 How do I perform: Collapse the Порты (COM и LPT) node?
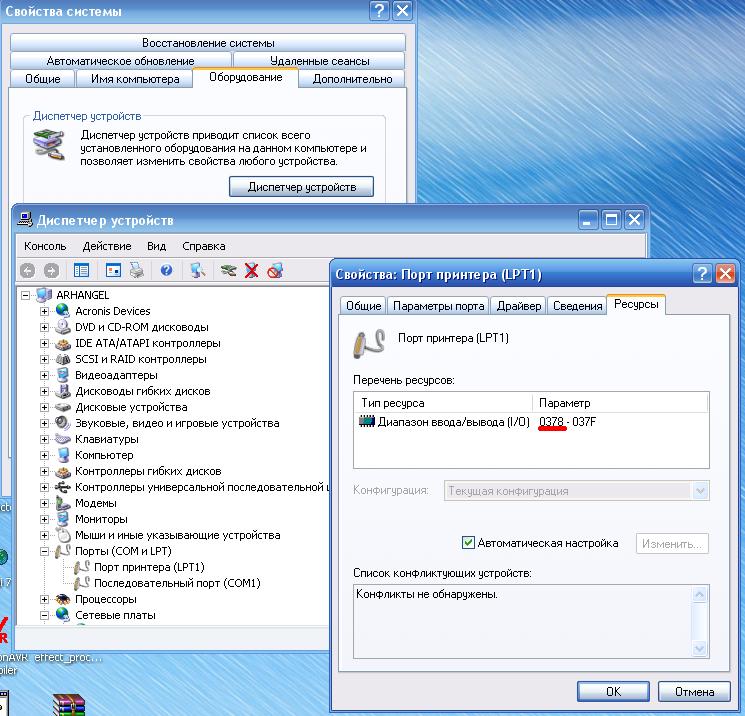coord(44,551)
